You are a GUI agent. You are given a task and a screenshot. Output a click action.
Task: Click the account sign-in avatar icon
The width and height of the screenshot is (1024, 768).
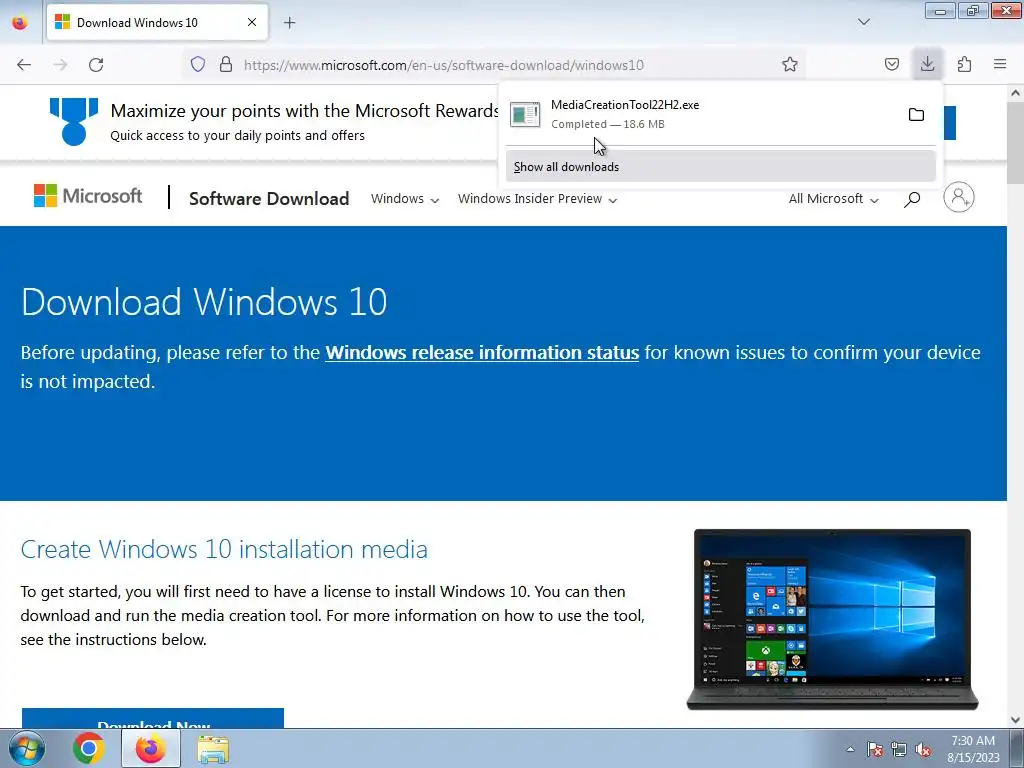[959, 197]
